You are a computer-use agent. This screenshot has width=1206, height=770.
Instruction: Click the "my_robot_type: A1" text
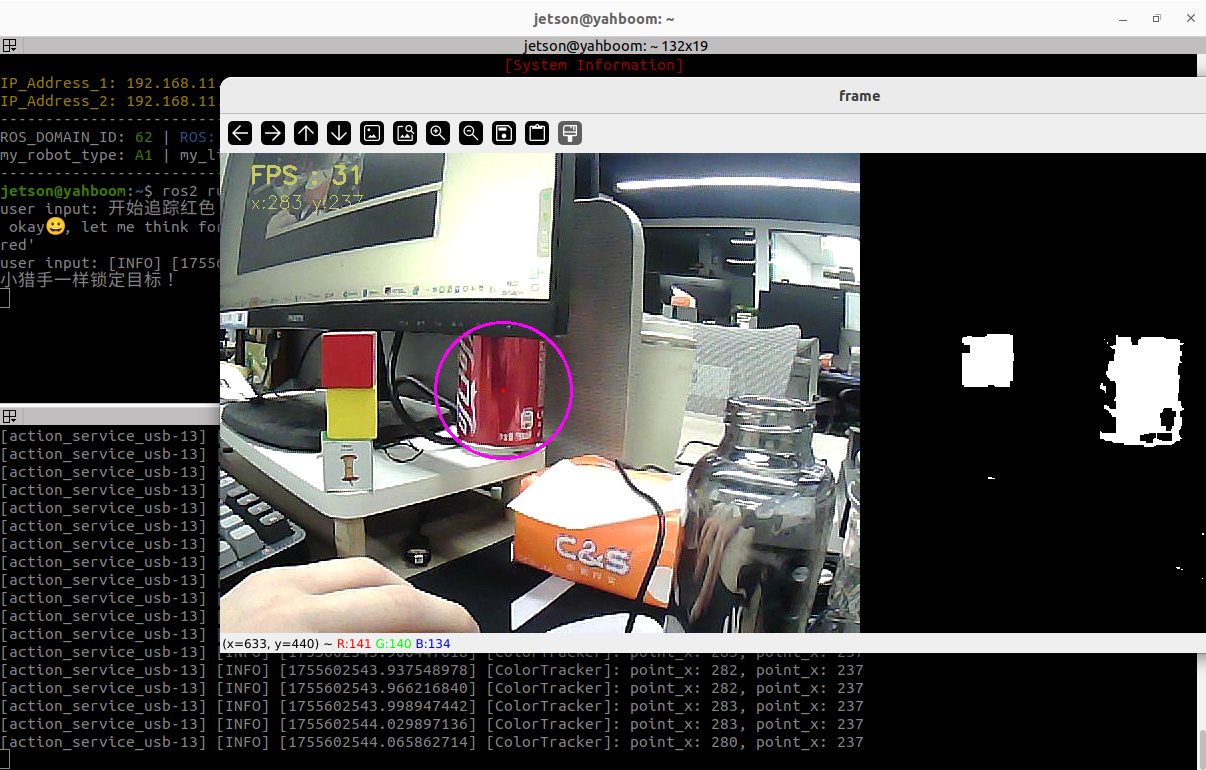77,155
